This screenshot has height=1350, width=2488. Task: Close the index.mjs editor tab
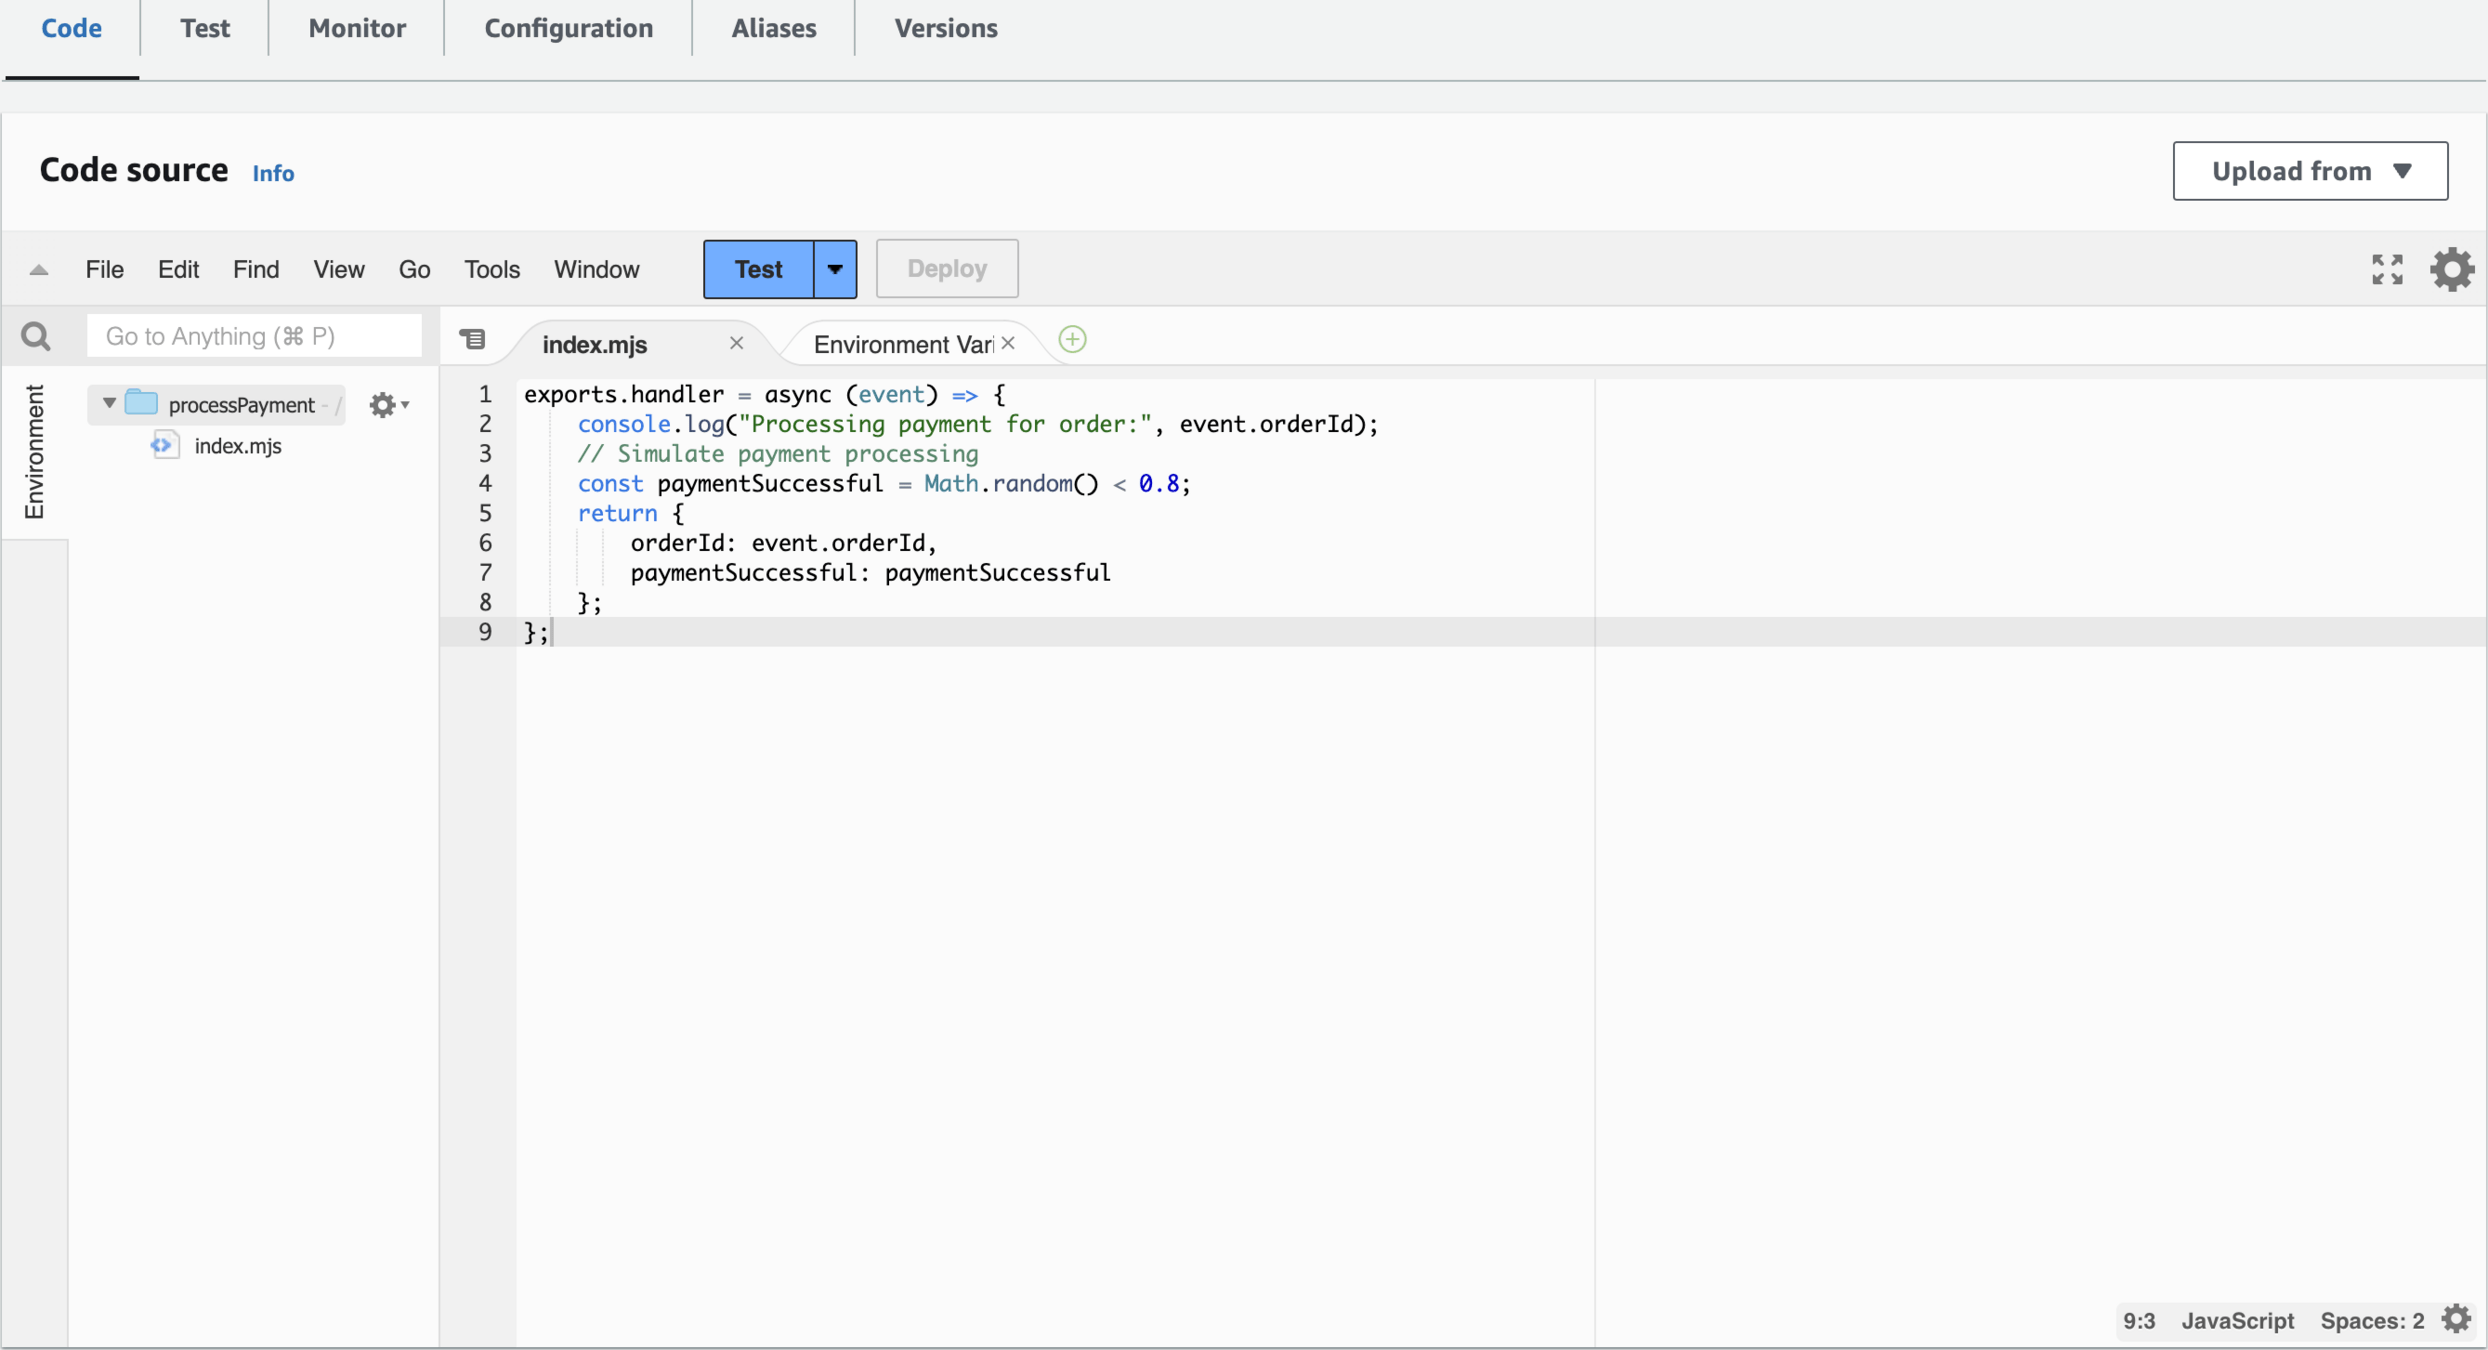736,343
